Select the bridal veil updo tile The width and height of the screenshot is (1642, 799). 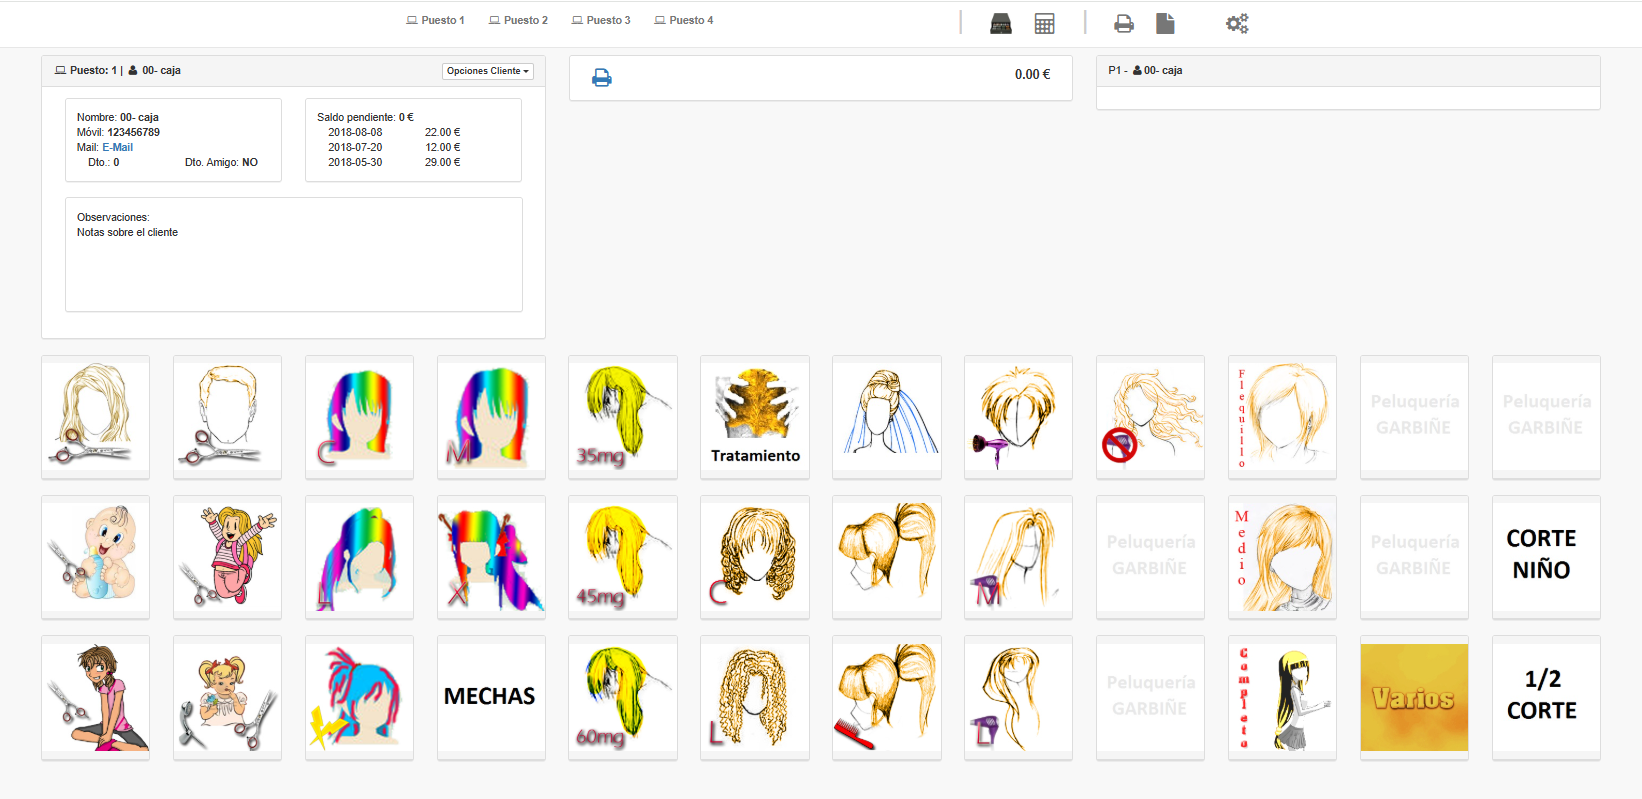pyautogui.click(x=887, y=417)
